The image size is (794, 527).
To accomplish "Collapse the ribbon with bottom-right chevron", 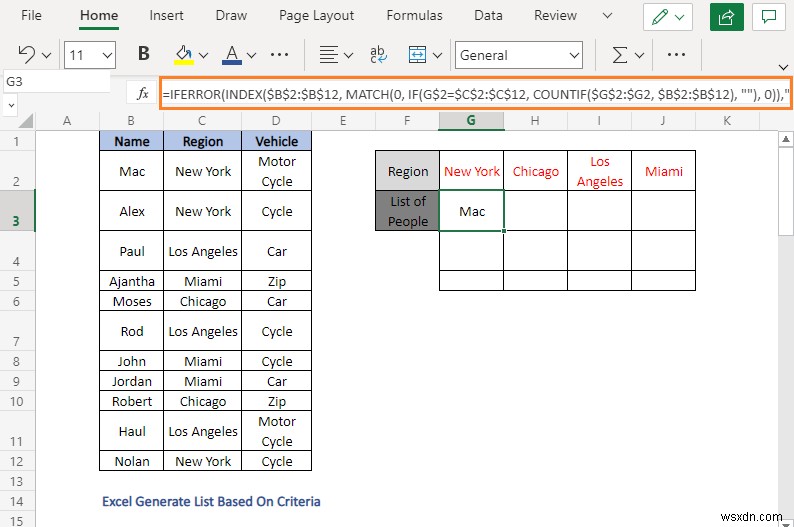I will [783, 67].
